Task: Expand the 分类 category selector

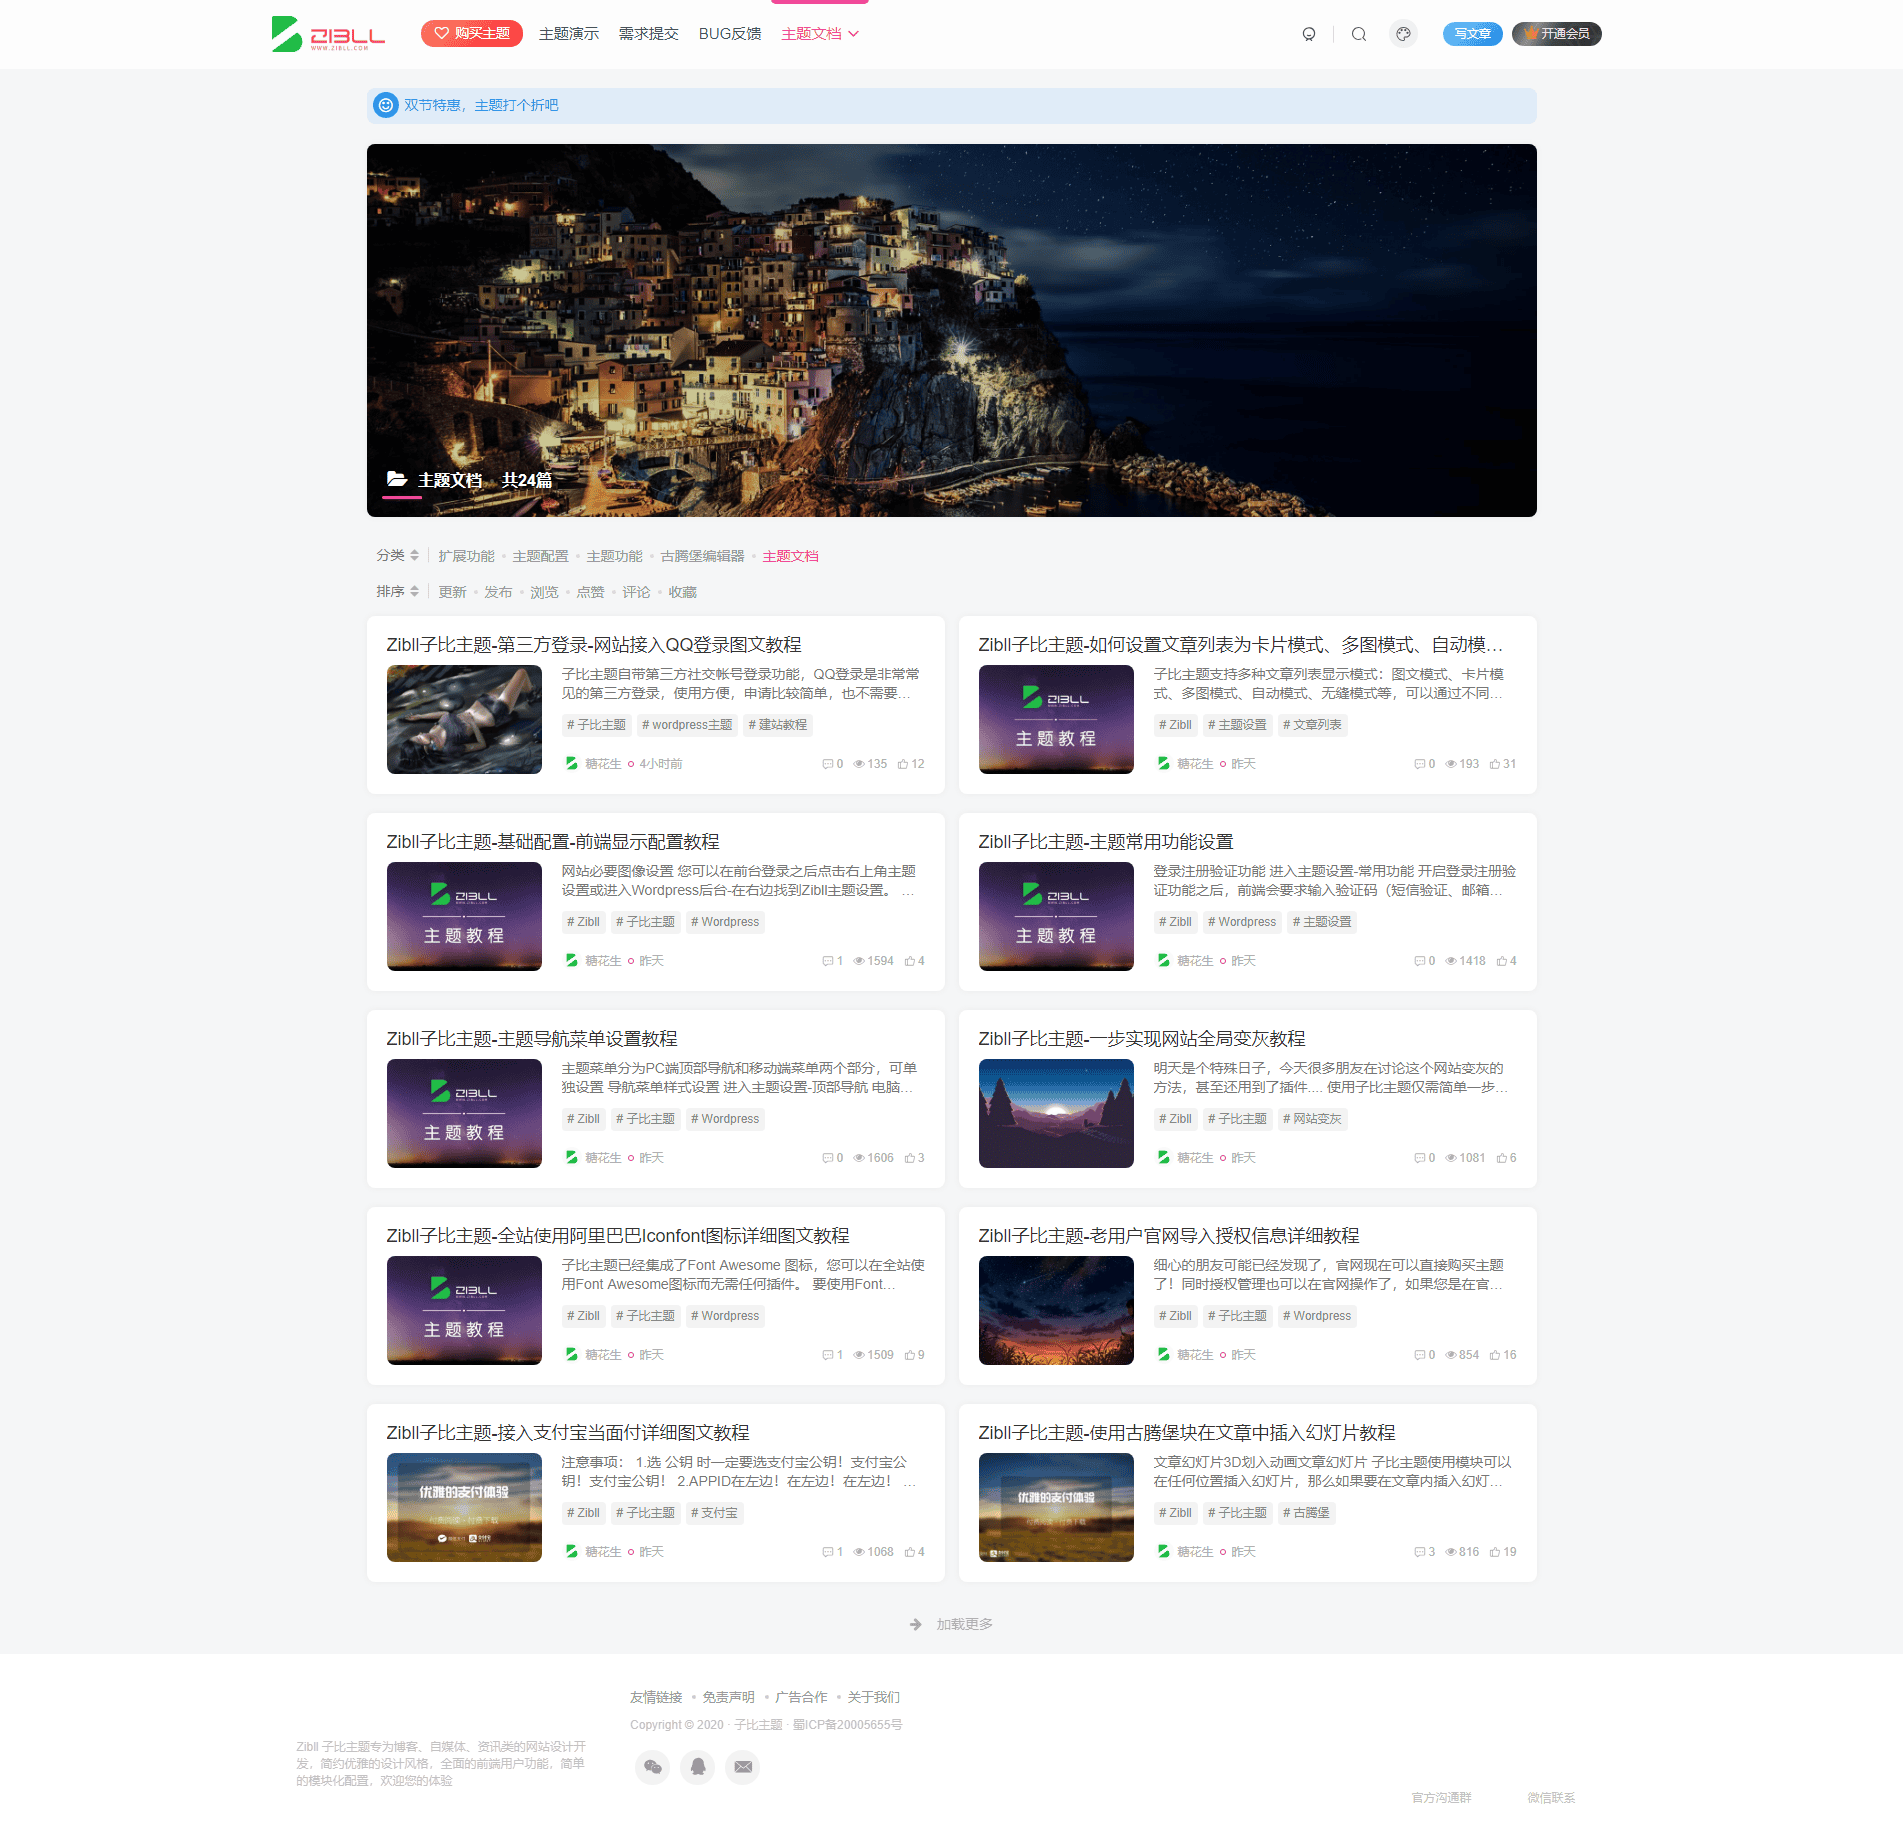Action: (397, 555)
